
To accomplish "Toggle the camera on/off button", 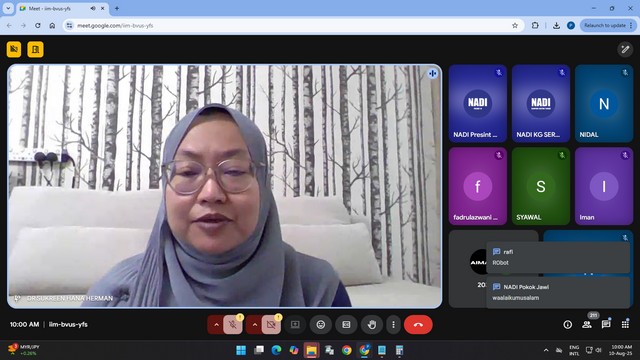I will click(x=271, y=325).
